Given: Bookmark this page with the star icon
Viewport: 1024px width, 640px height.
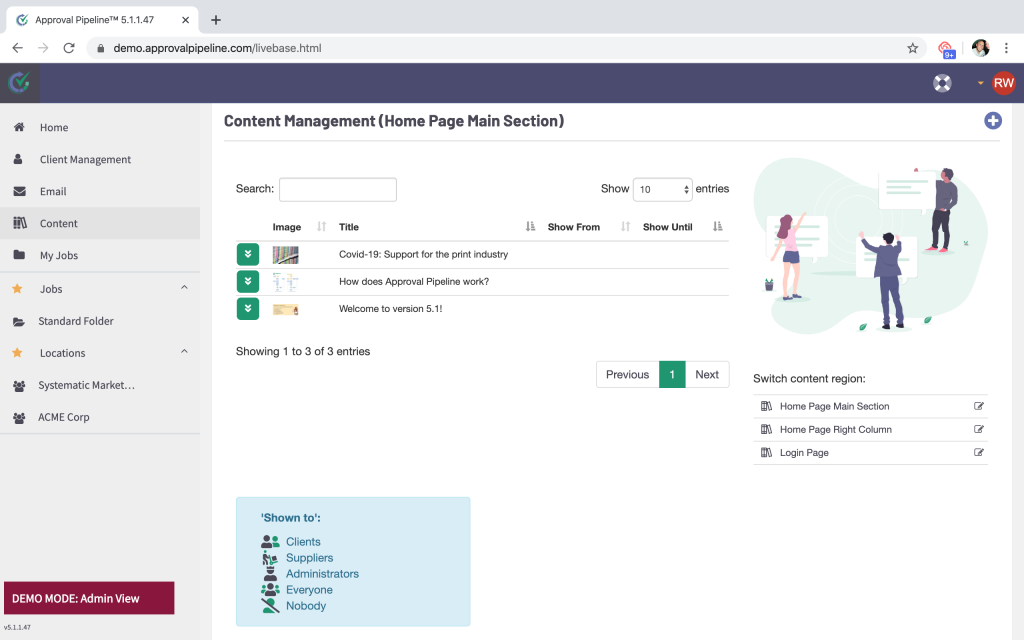Looking at the screenshot, I should point(912,48).
